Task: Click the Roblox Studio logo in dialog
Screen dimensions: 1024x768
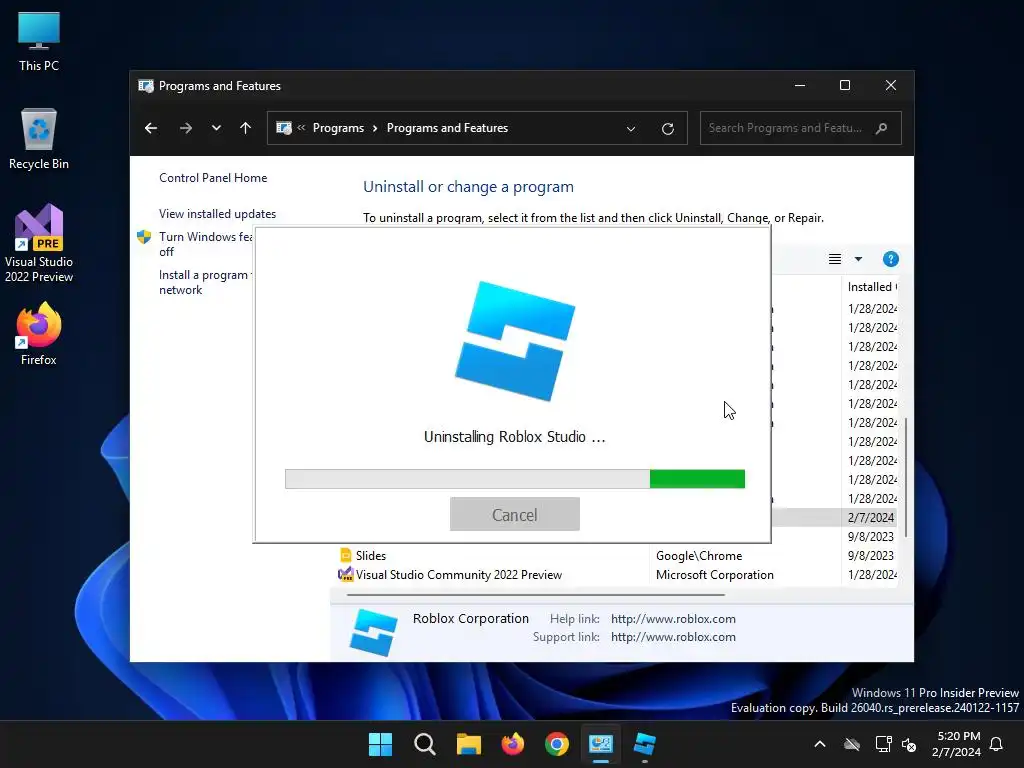Action: tap(515, 341)
